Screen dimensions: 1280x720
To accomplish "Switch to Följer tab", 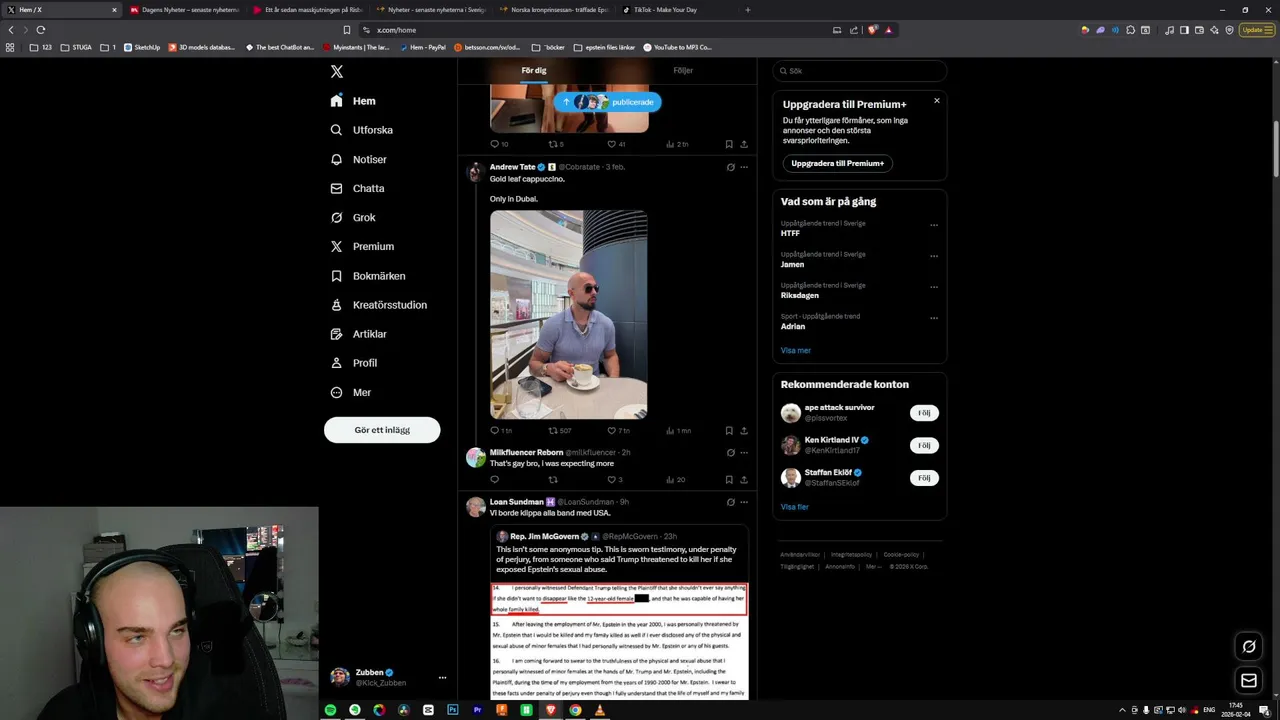I will point(683,71).
